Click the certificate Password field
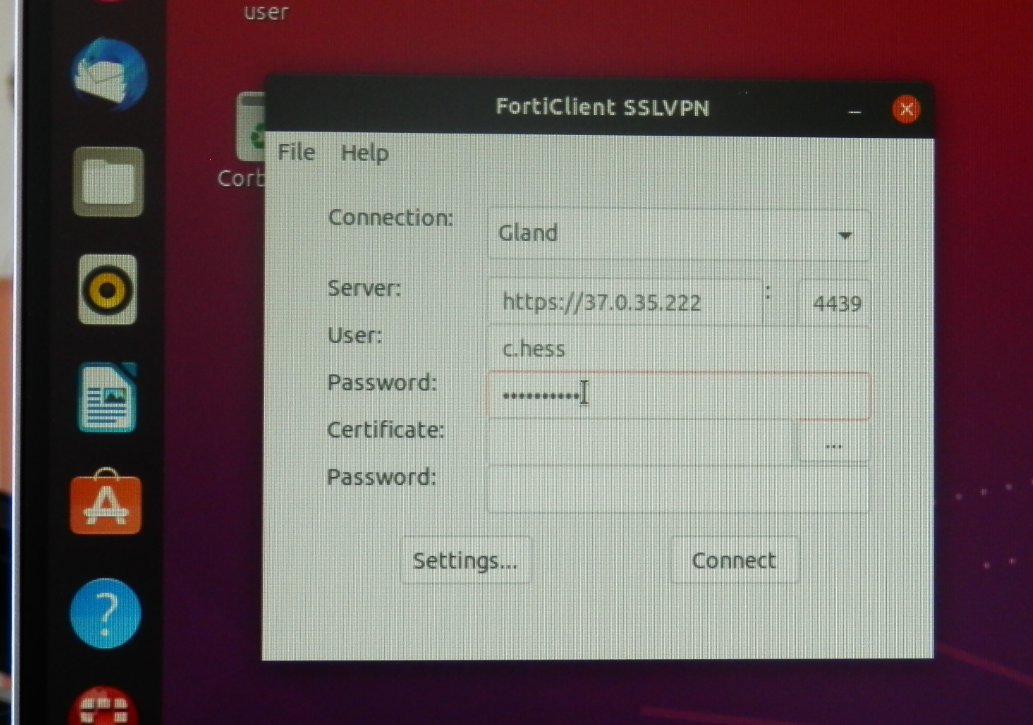 pyautogui.click(x=678, y=488)
